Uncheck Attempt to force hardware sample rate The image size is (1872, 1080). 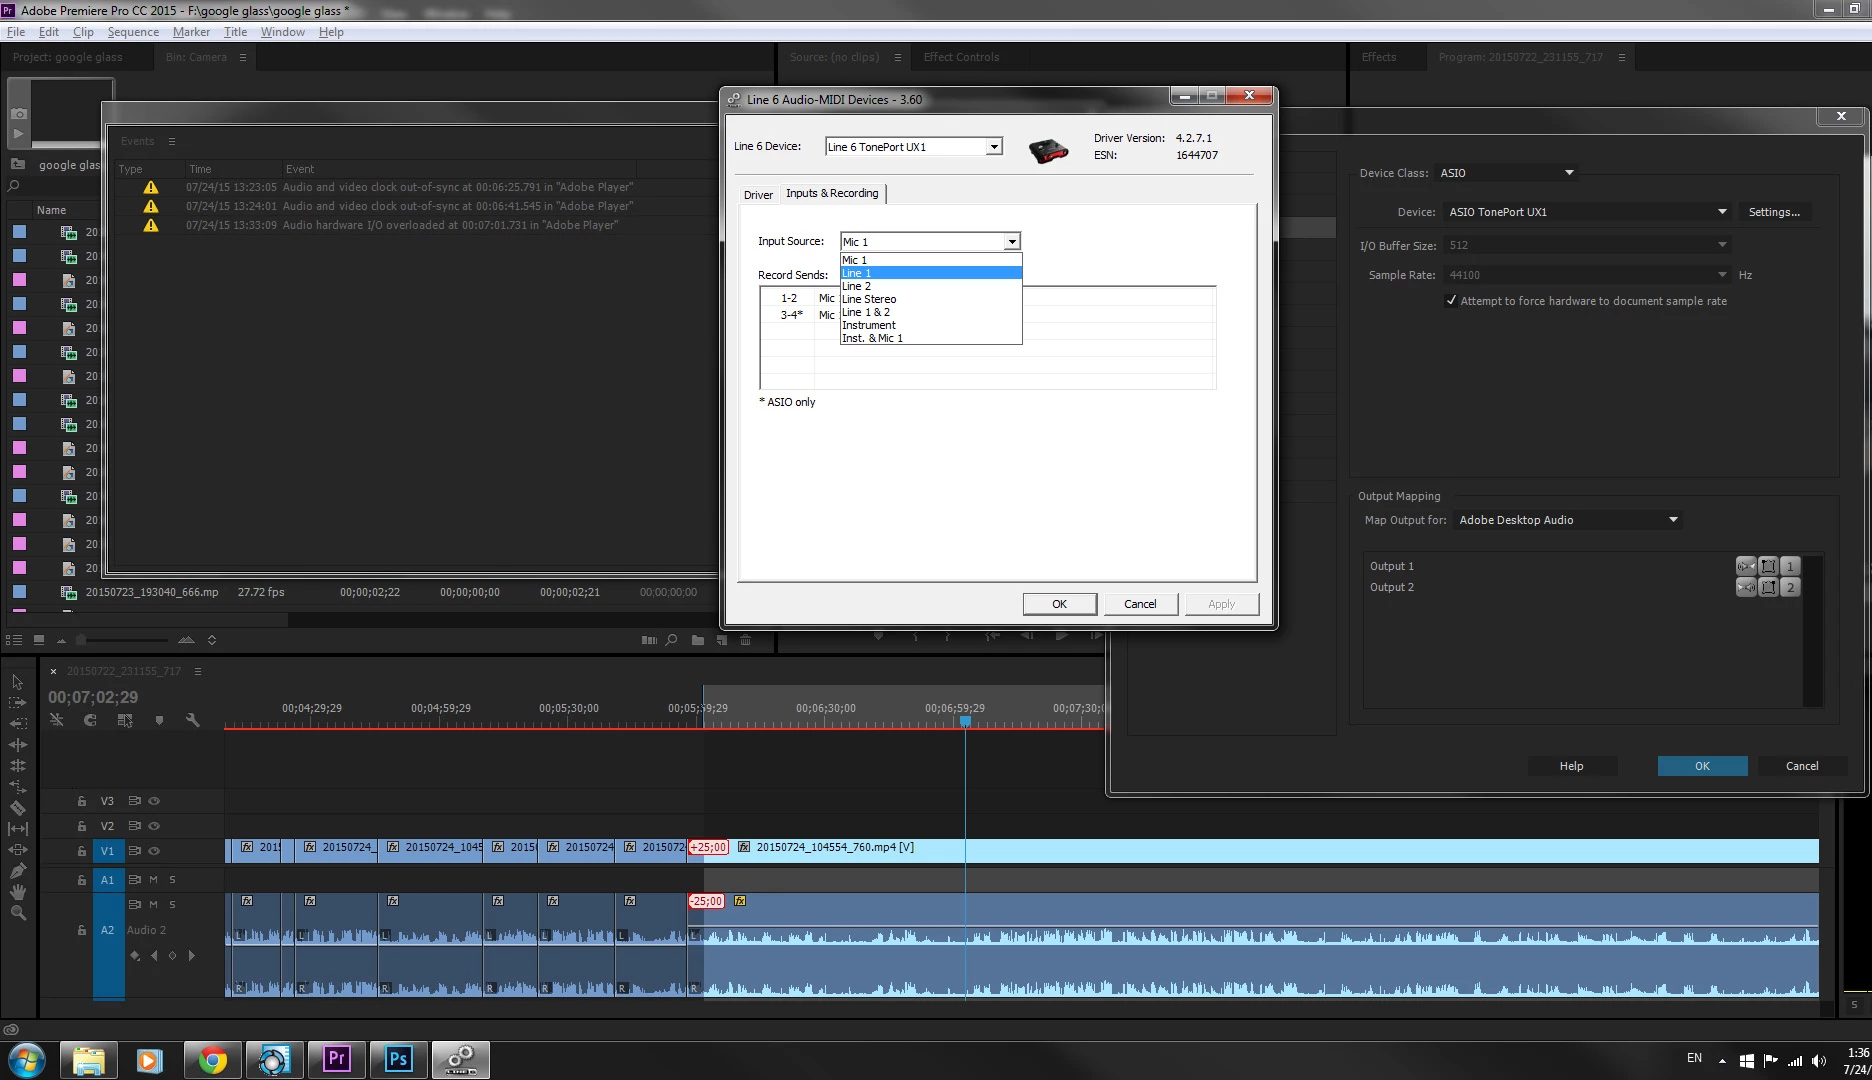click(x=1451, y=301)
